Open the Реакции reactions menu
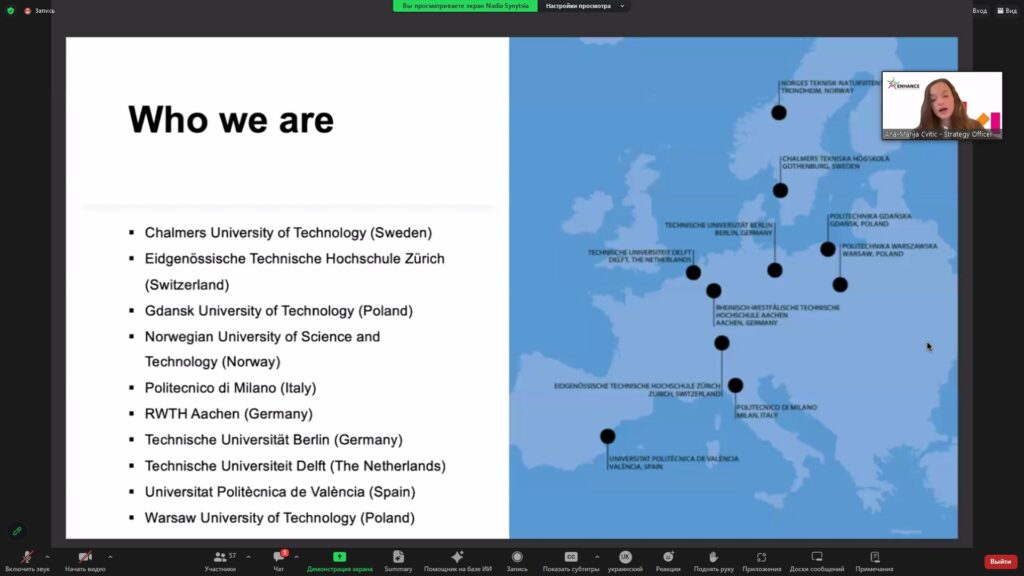Image resolution: width=1024 pixels, height=576 pixels. (x=668, y=558)
